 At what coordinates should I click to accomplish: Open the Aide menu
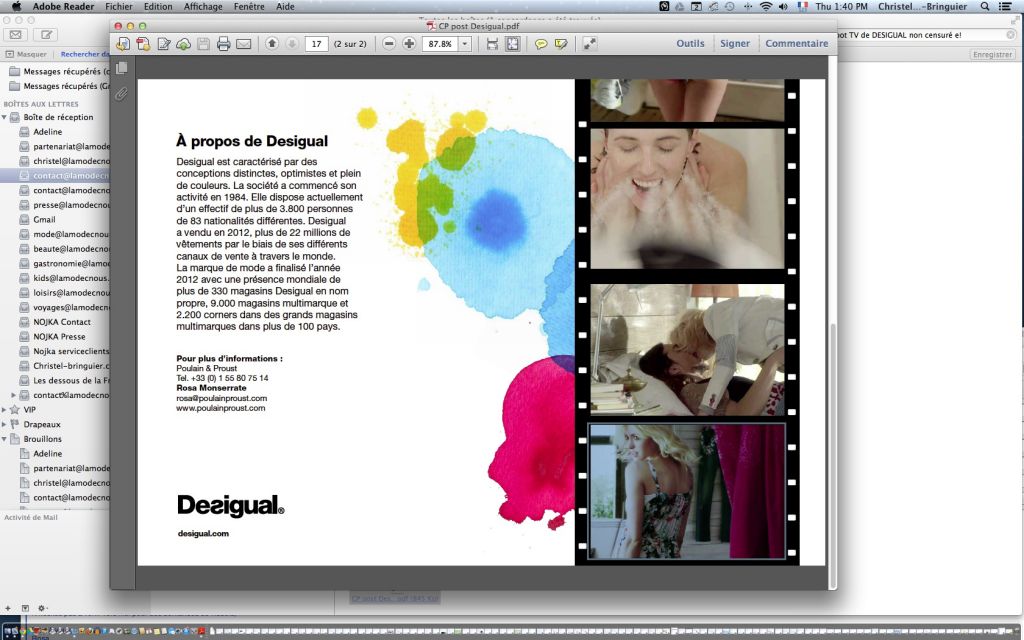pyautogui.click(x=285, y=7)
